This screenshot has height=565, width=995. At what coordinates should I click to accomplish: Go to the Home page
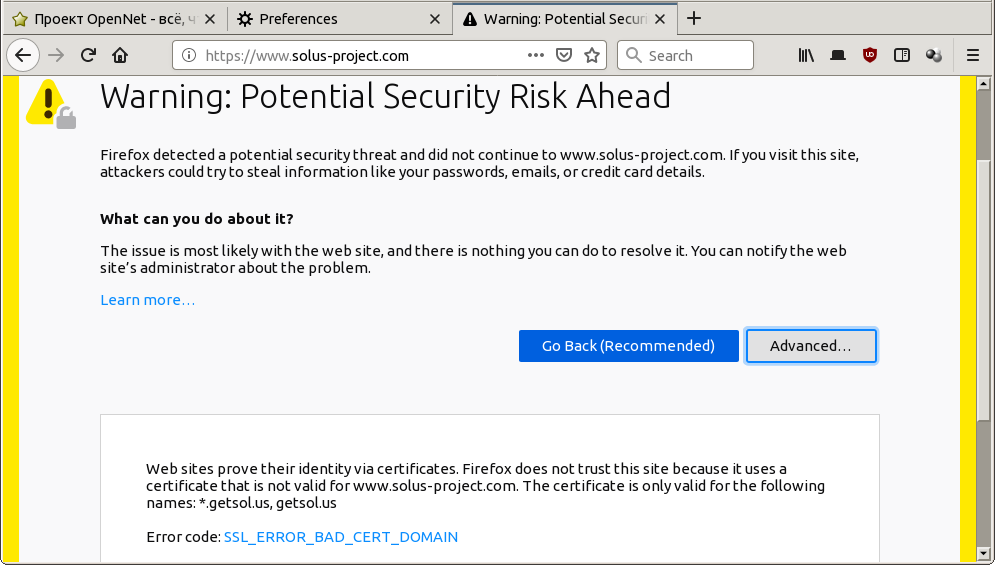click(x=120, y=55)
